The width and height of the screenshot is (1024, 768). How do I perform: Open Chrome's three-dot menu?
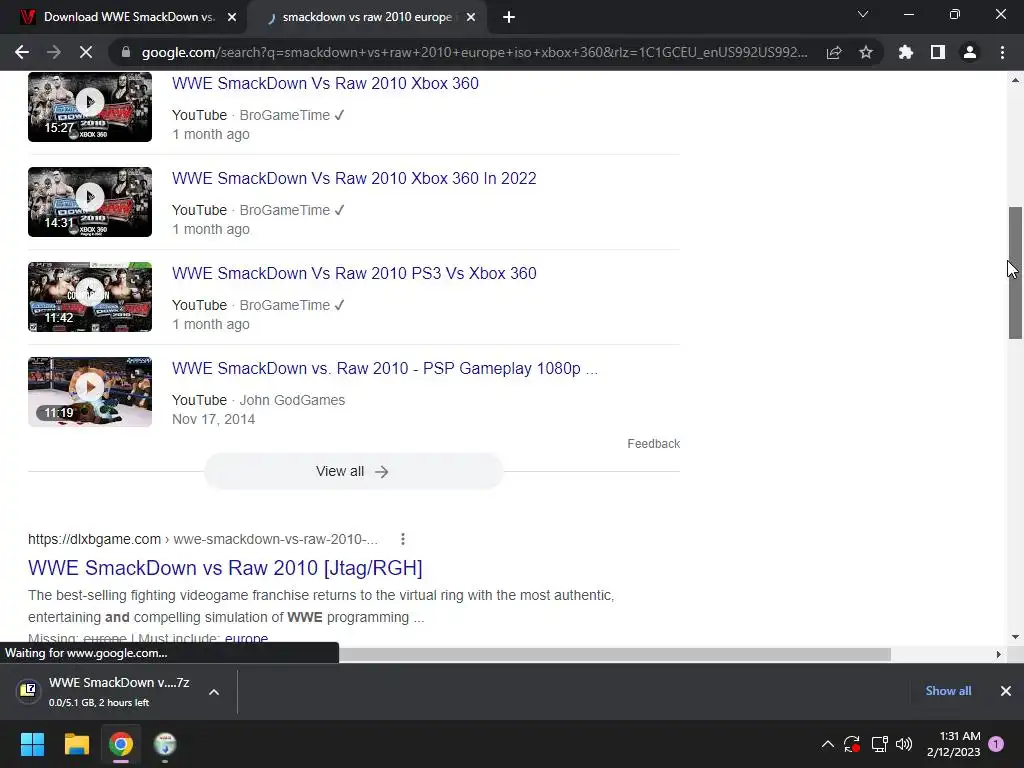click(1002, 52)
